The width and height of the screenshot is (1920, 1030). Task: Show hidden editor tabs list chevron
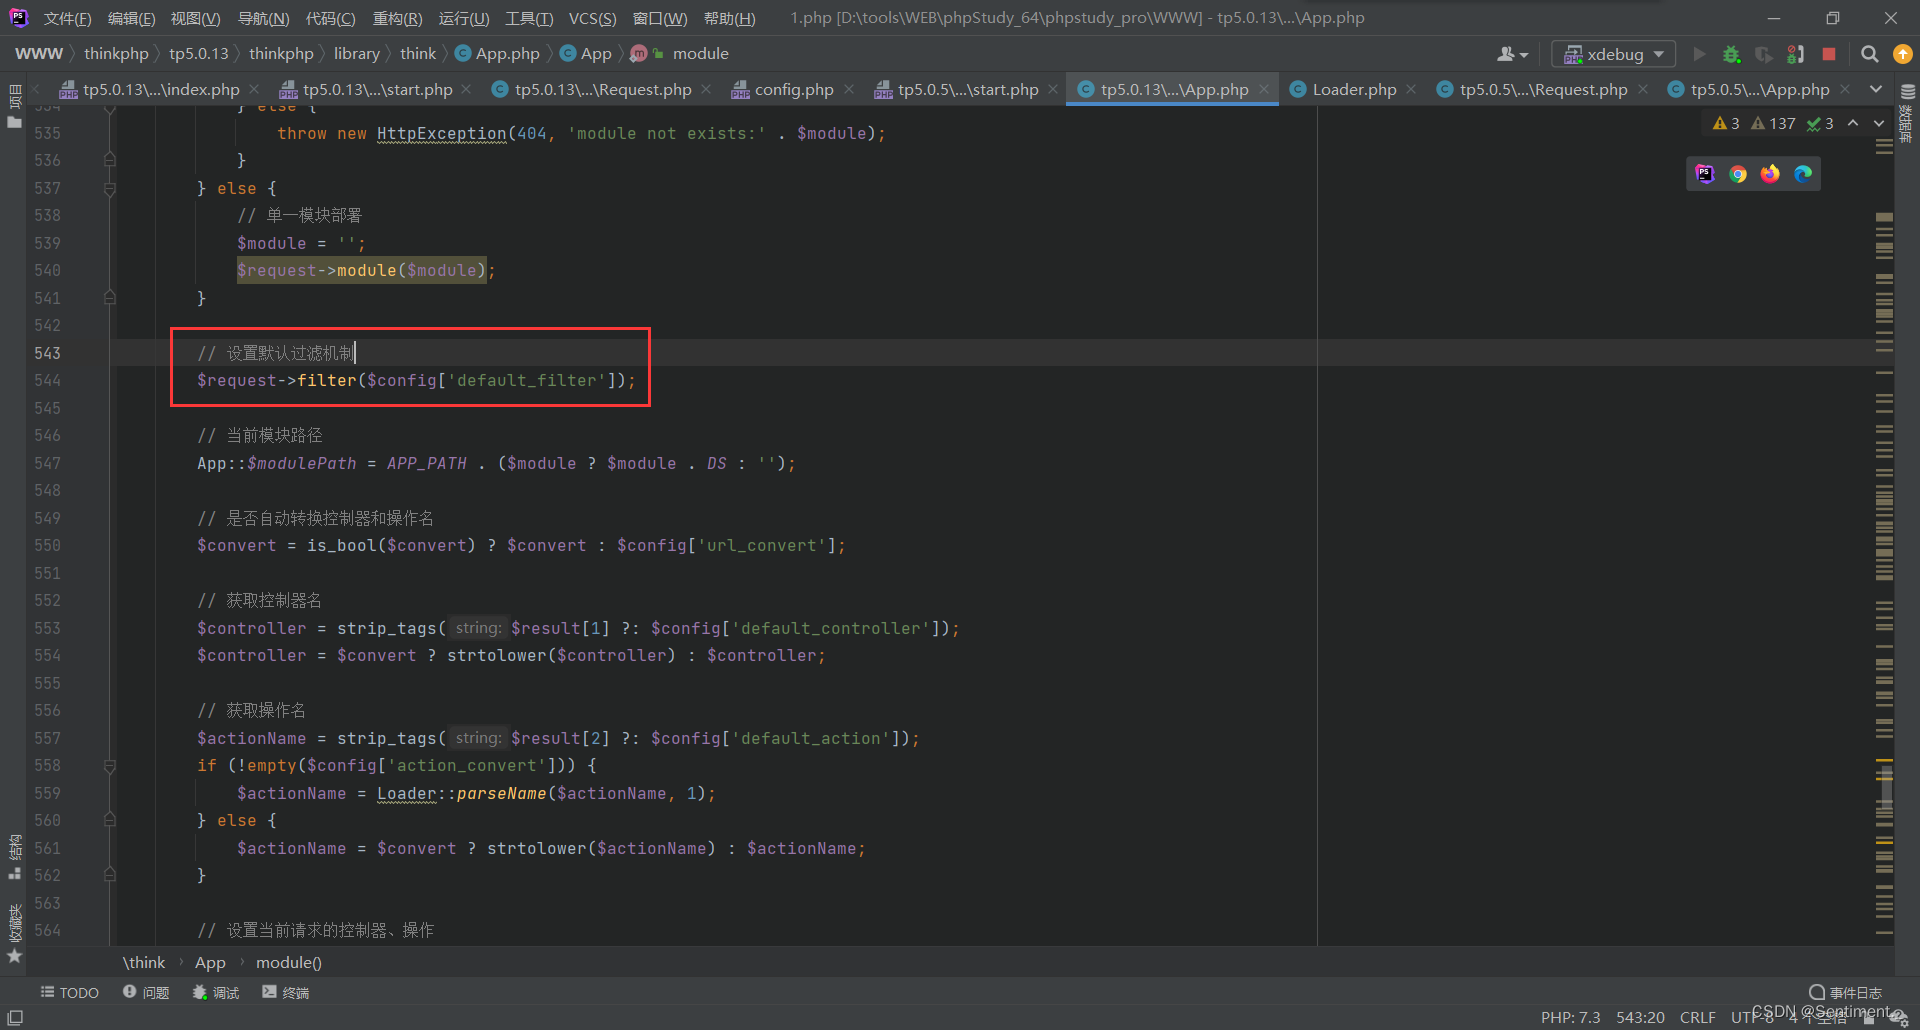(x=1876, y=89)
